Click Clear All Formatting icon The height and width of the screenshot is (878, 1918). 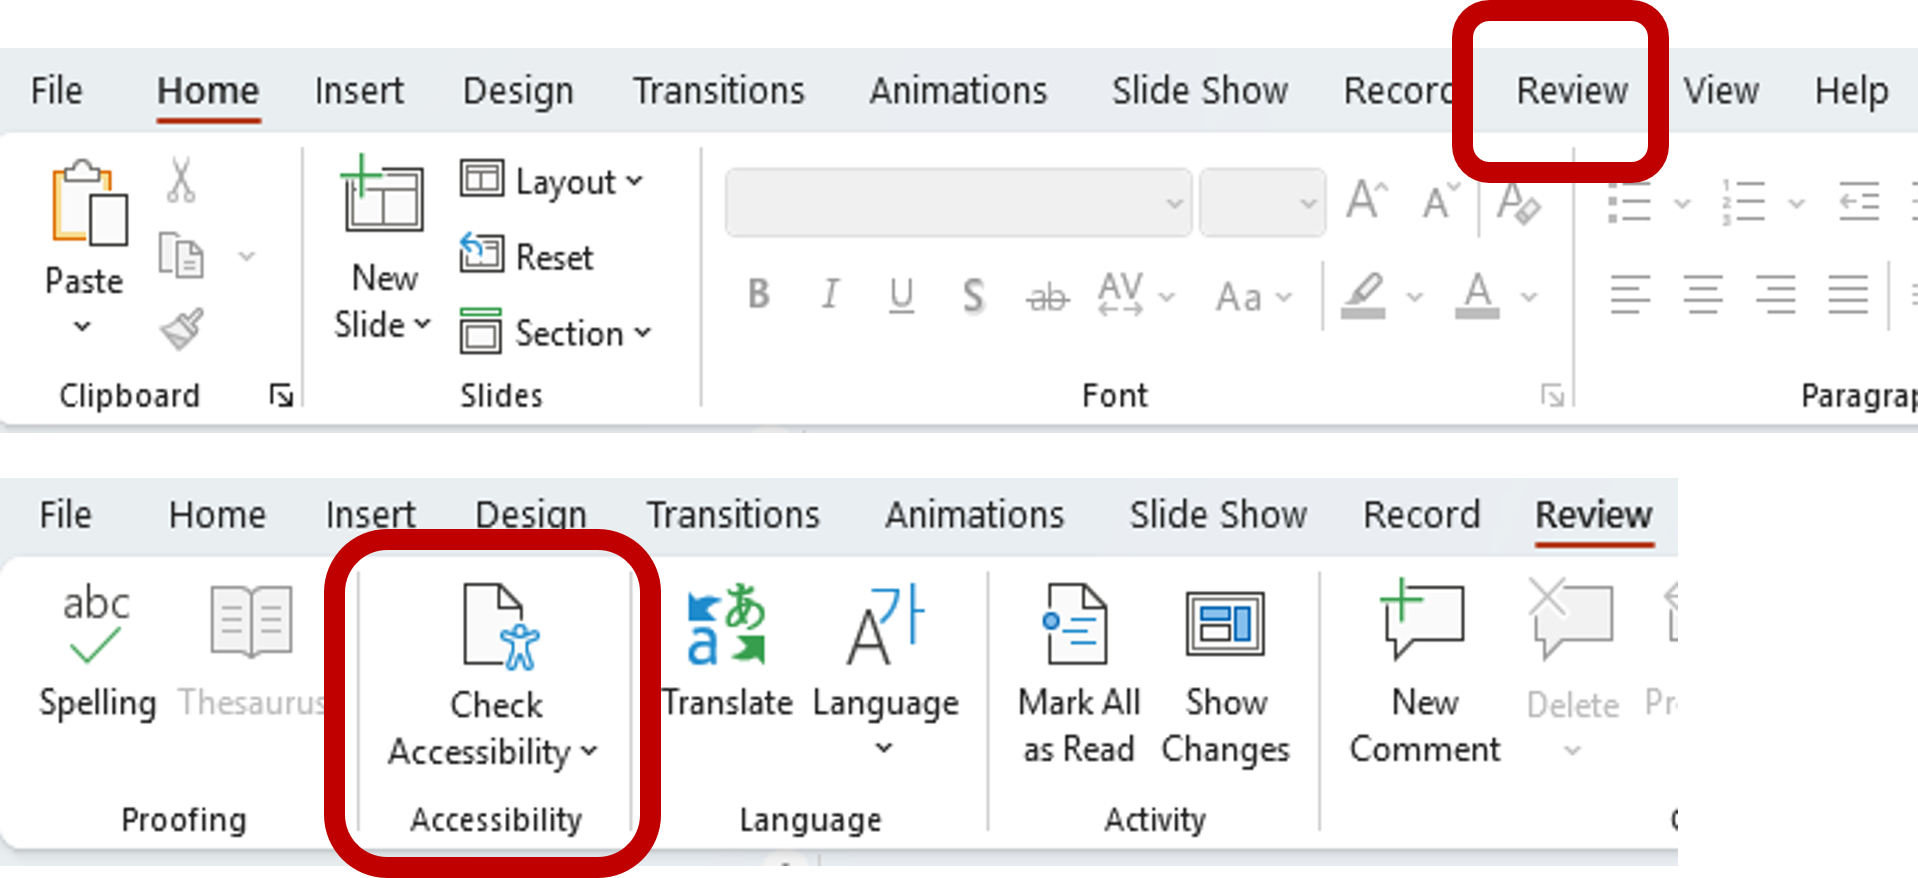1518,203
